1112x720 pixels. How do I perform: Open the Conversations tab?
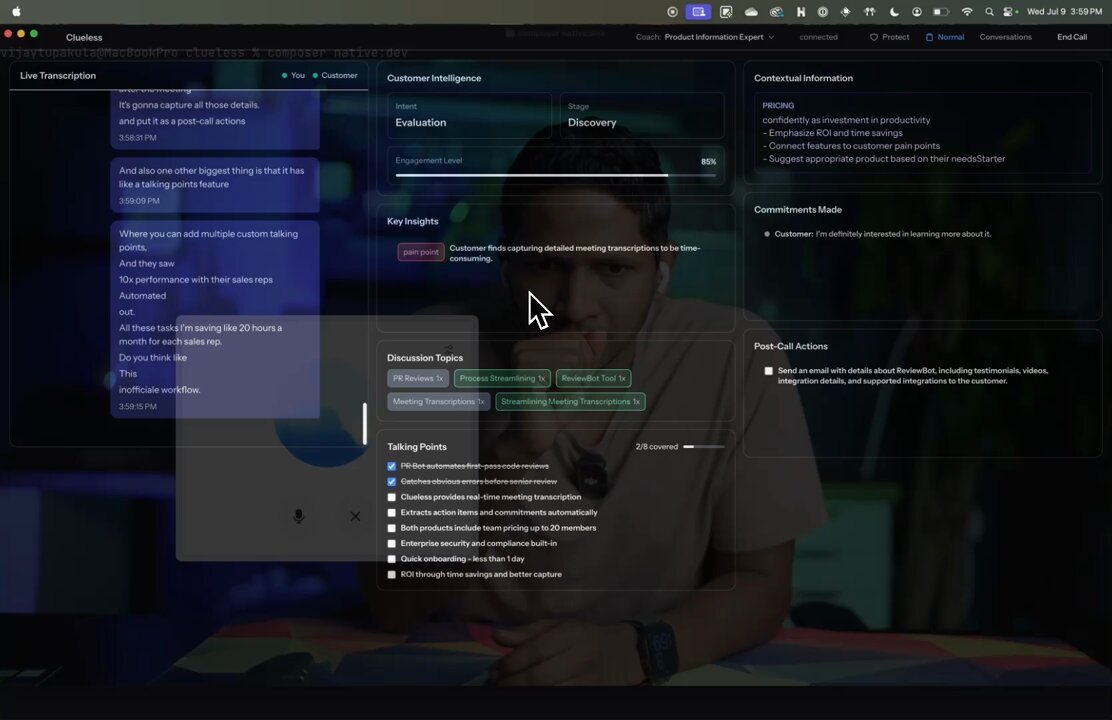click(x=1005, y=37)
